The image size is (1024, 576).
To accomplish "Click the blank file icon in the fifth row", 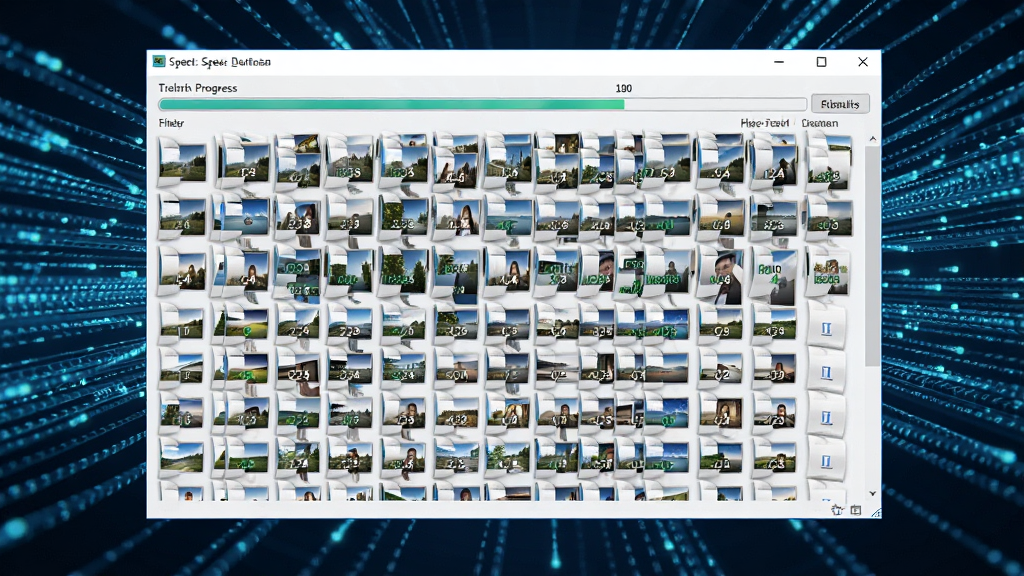I will tap(826, 372).
